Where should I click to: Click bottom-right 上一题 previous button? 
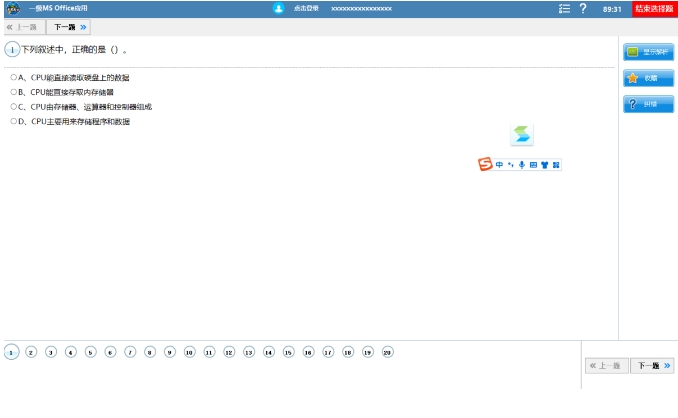(x=607, y=366)
